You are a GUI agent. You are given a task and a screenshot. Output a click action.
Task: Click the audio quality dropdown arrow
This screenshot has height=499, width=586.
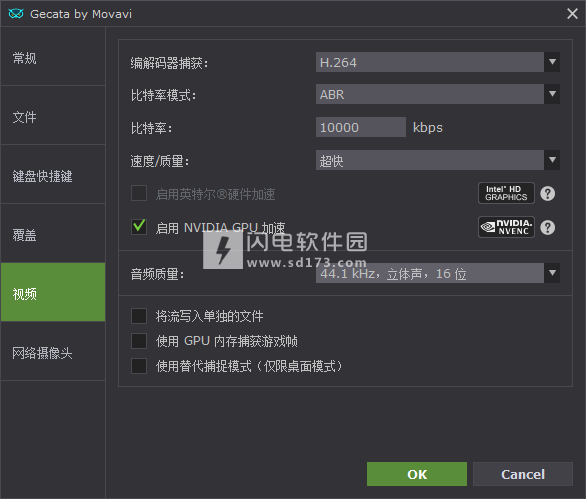[552, 273]
